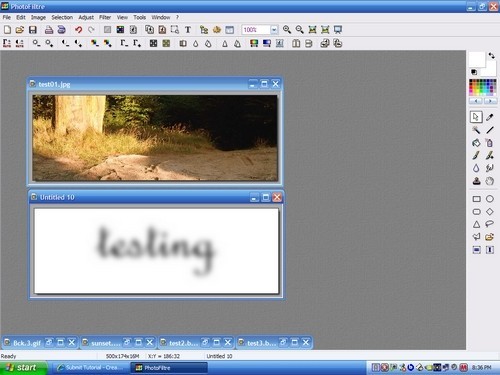500x375 pixels.
Task: Select the Smudge finger tool
Action: [x=490, y=168]
